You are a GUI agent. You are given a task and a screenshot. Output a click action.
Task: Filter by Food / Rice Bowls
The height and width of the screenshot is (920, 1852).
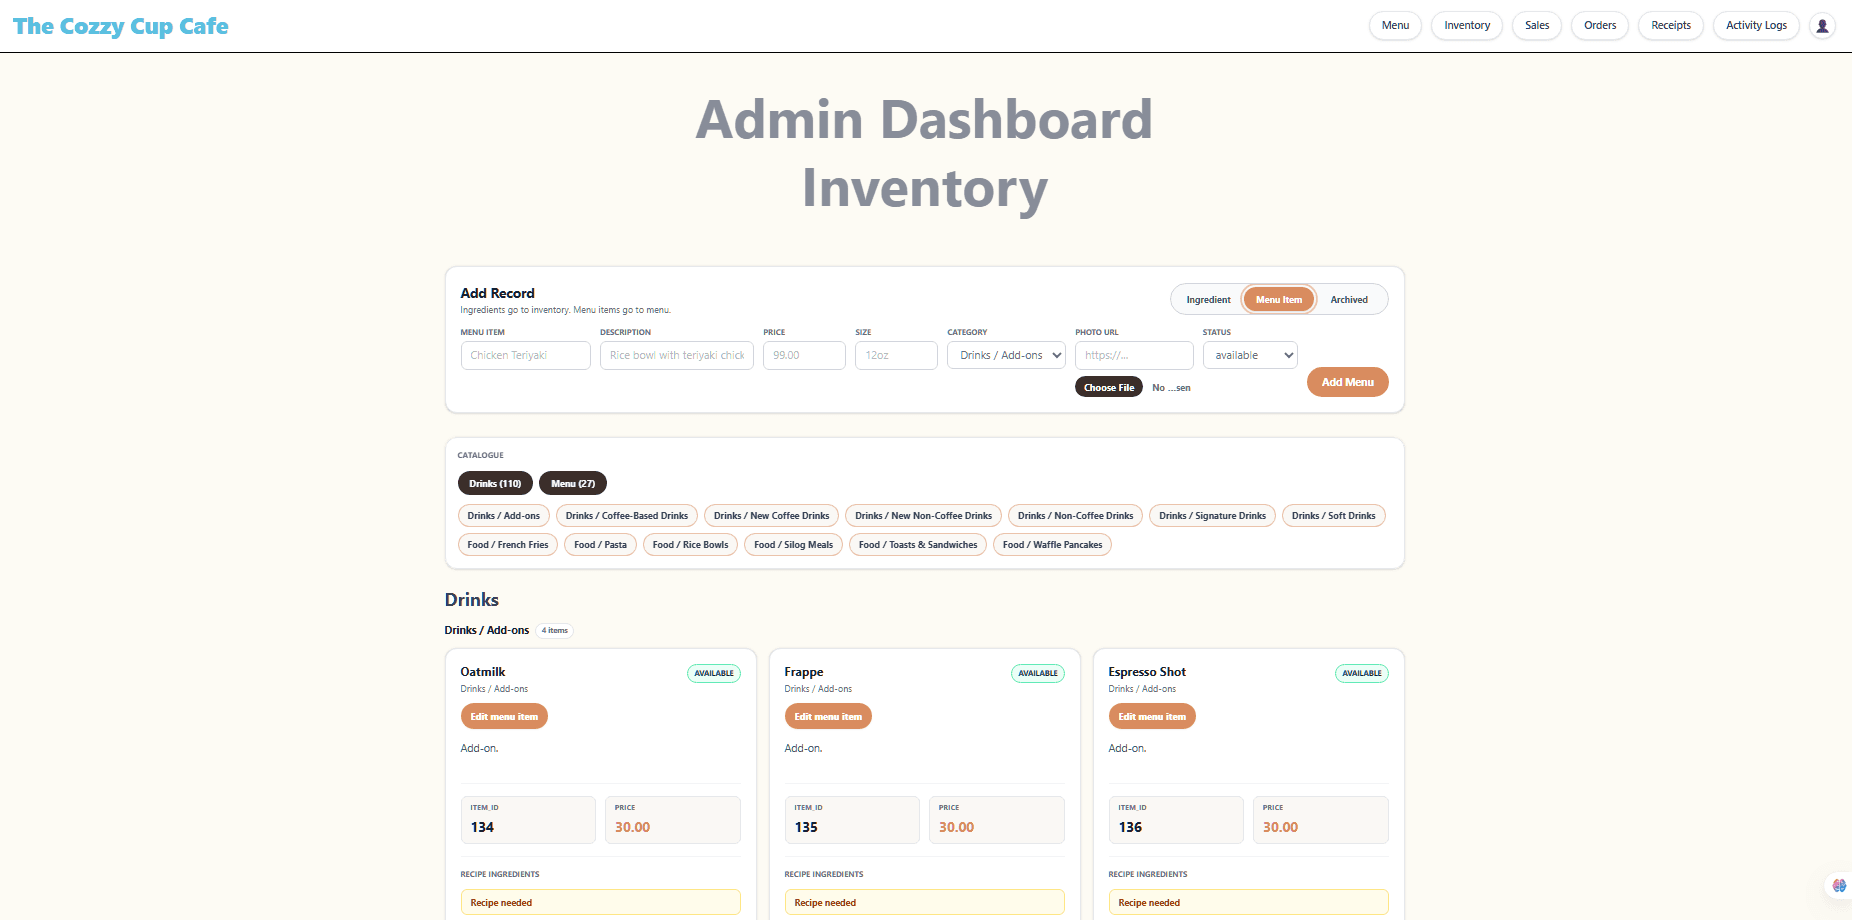tap(691, 545)
